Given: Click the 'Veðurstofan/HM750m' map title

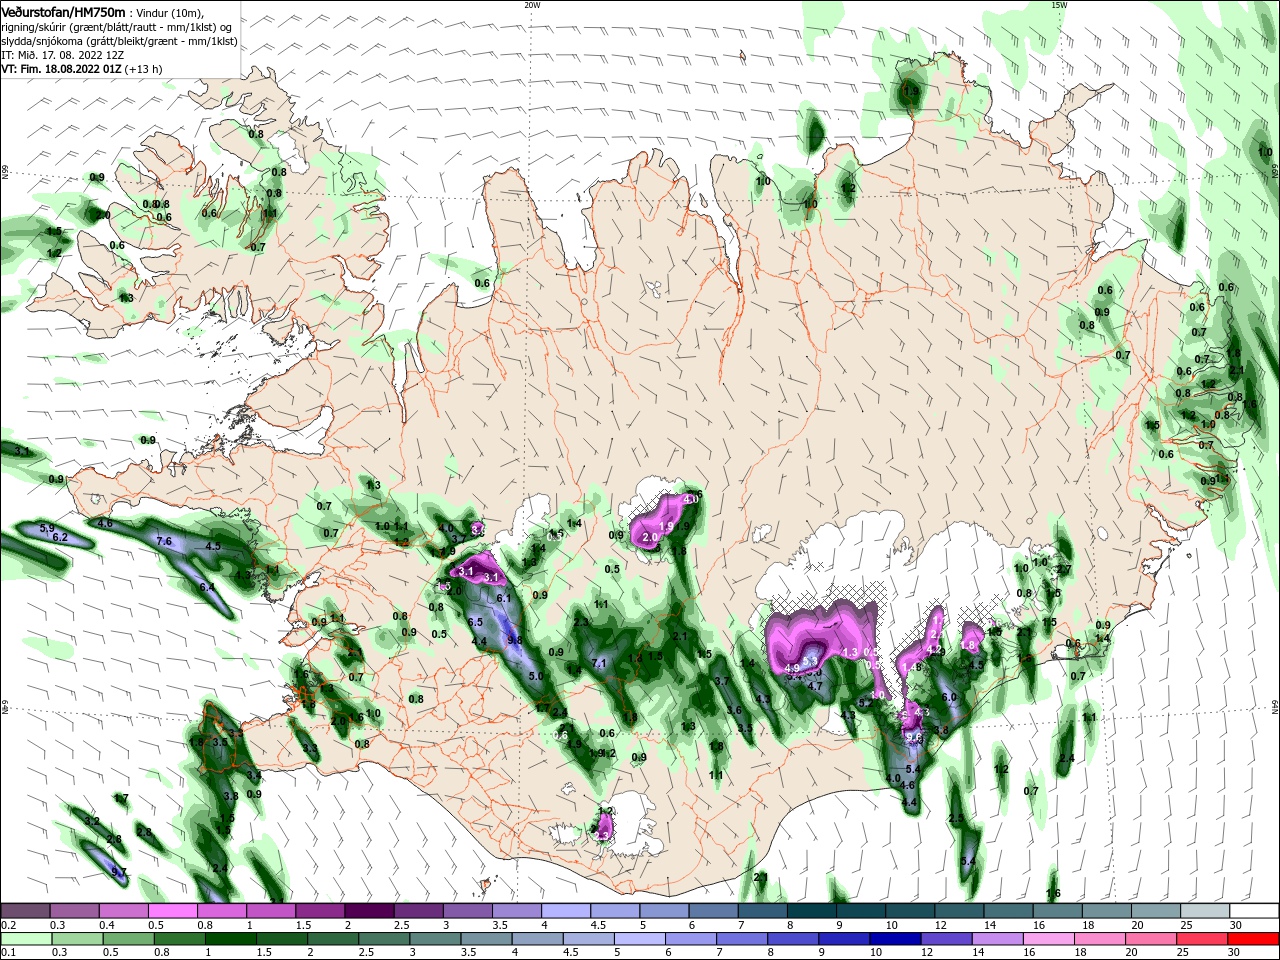Looking at the screenshot, I should [x=63, y=12].
